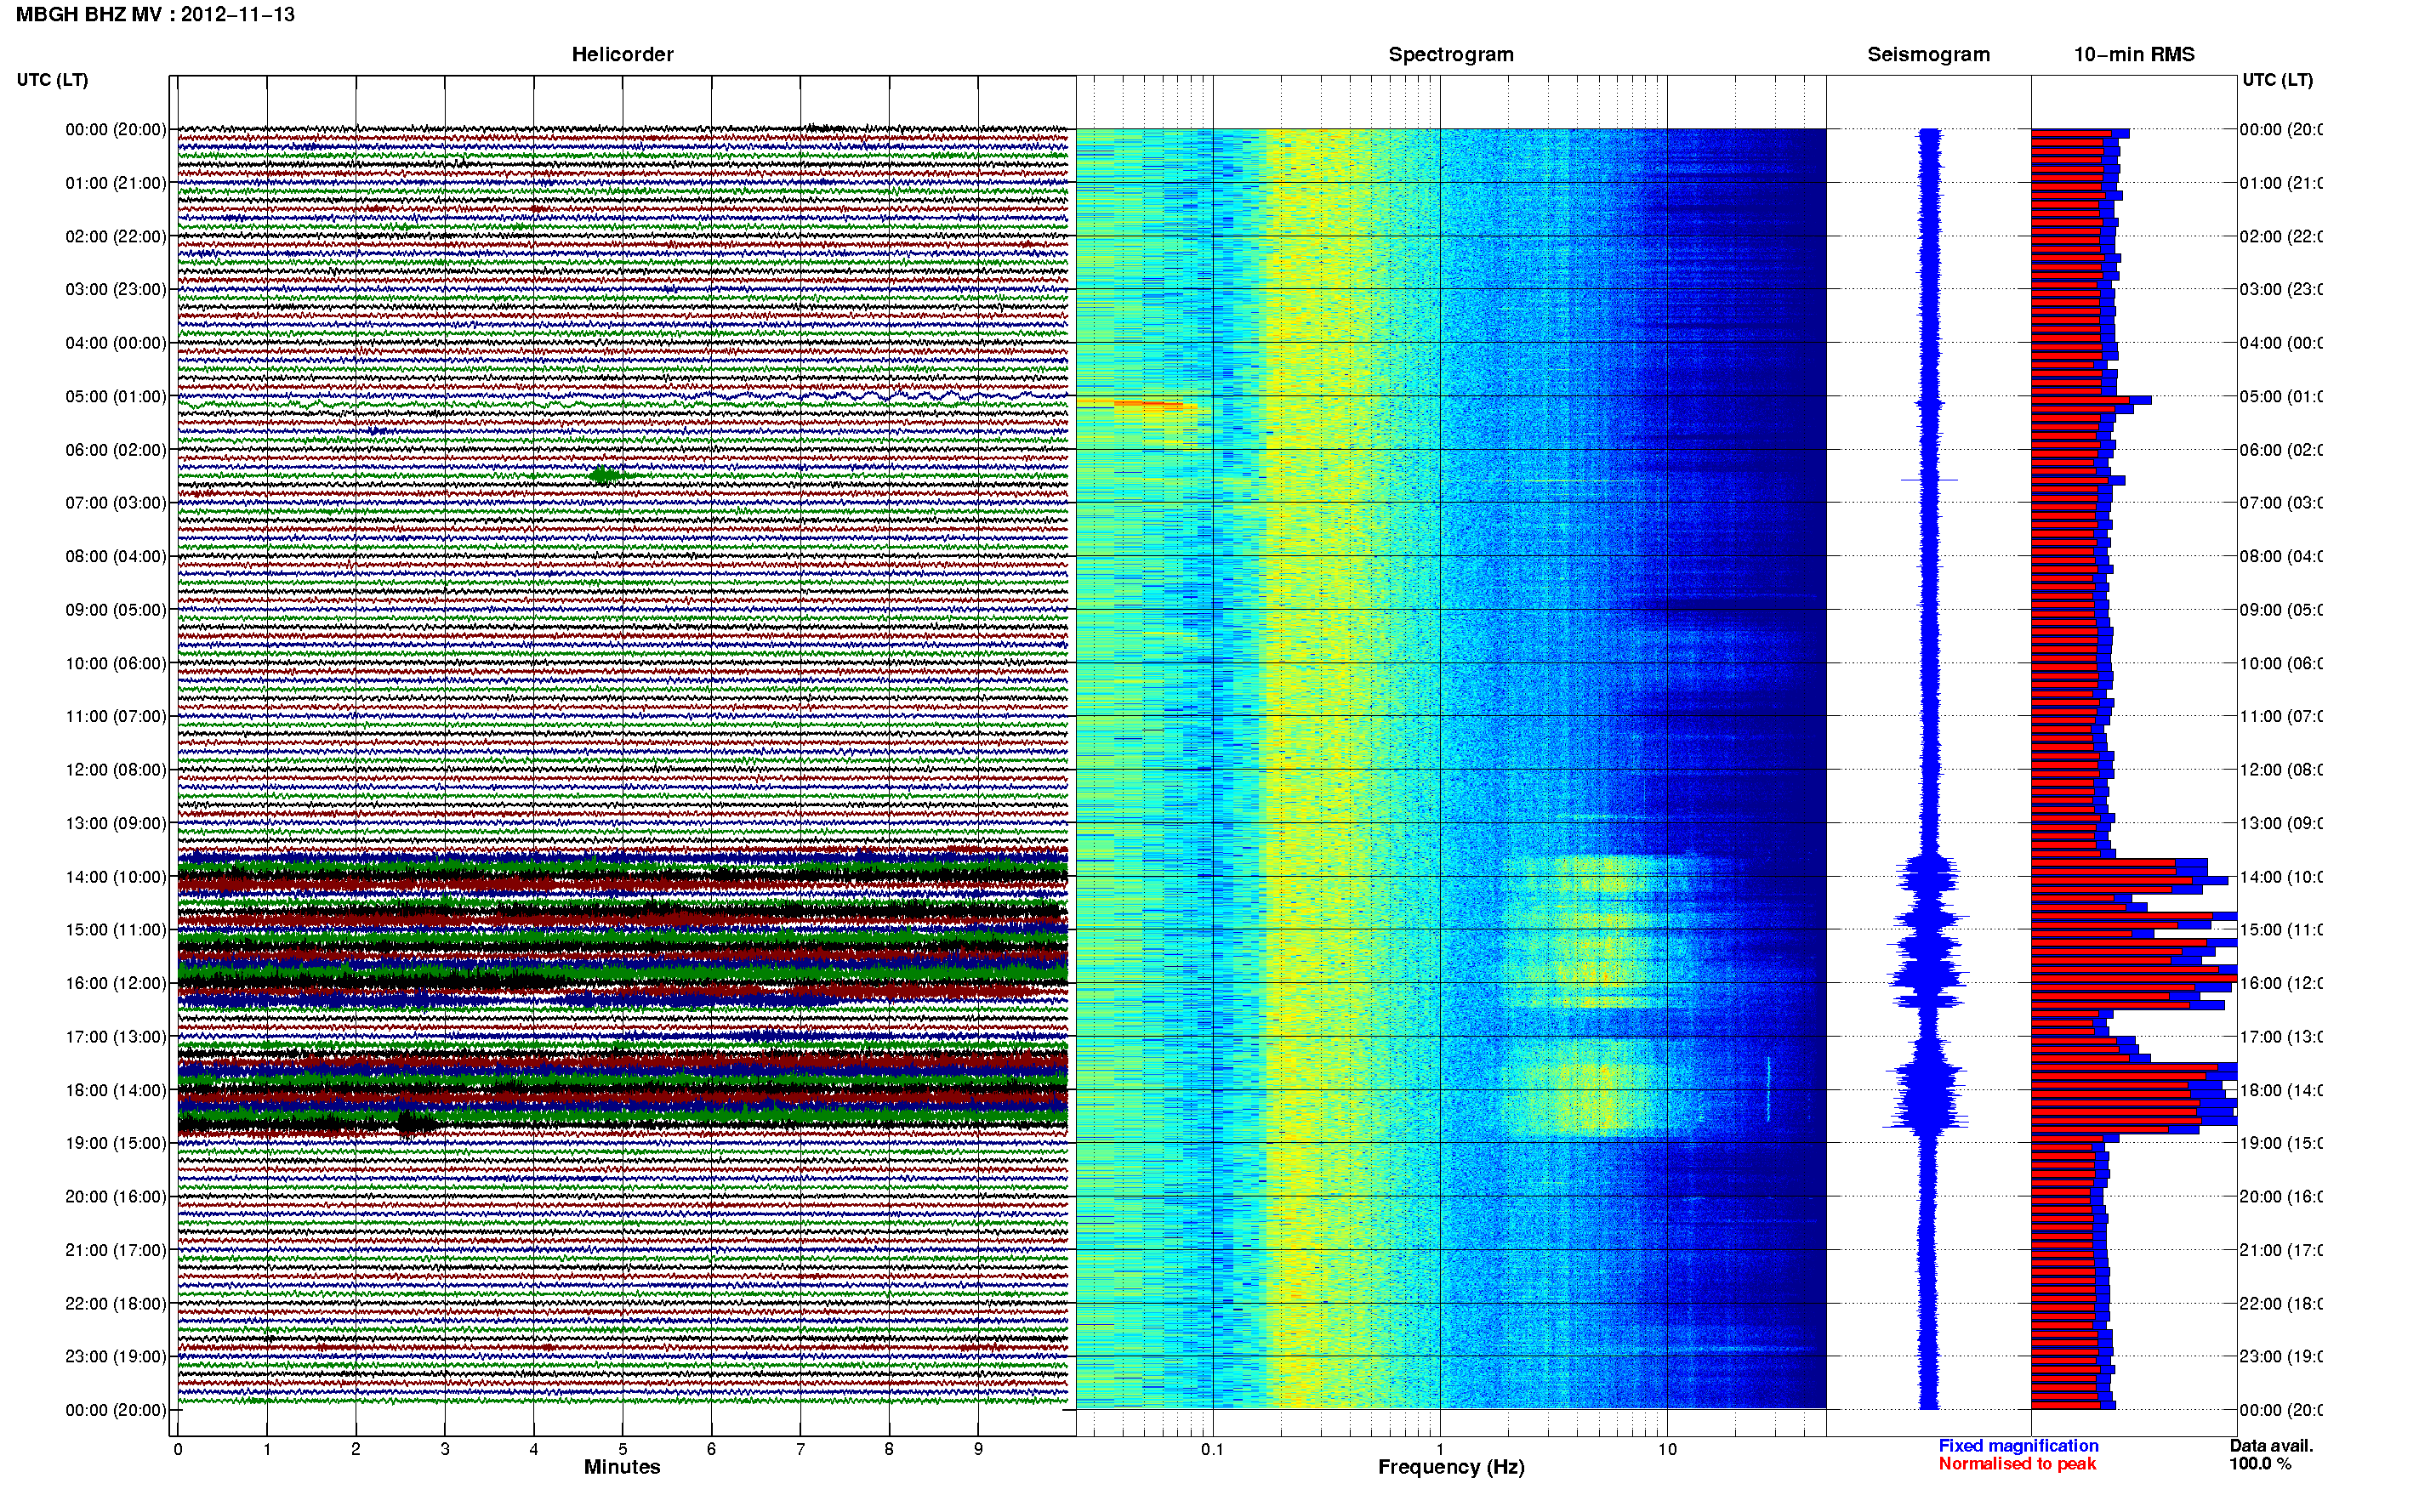
Task: Click the 1 Hz frequency tick label
Action: [x=1440, y=1449]
